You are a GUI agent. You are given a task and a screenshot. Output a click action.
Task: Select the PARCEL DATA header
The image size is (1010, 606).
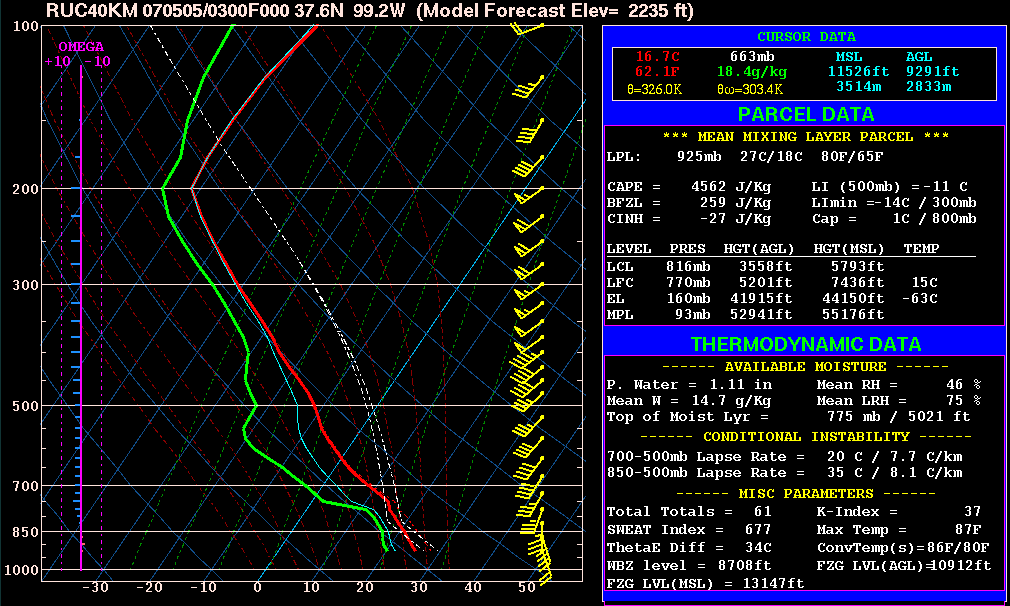coord(803,114)
